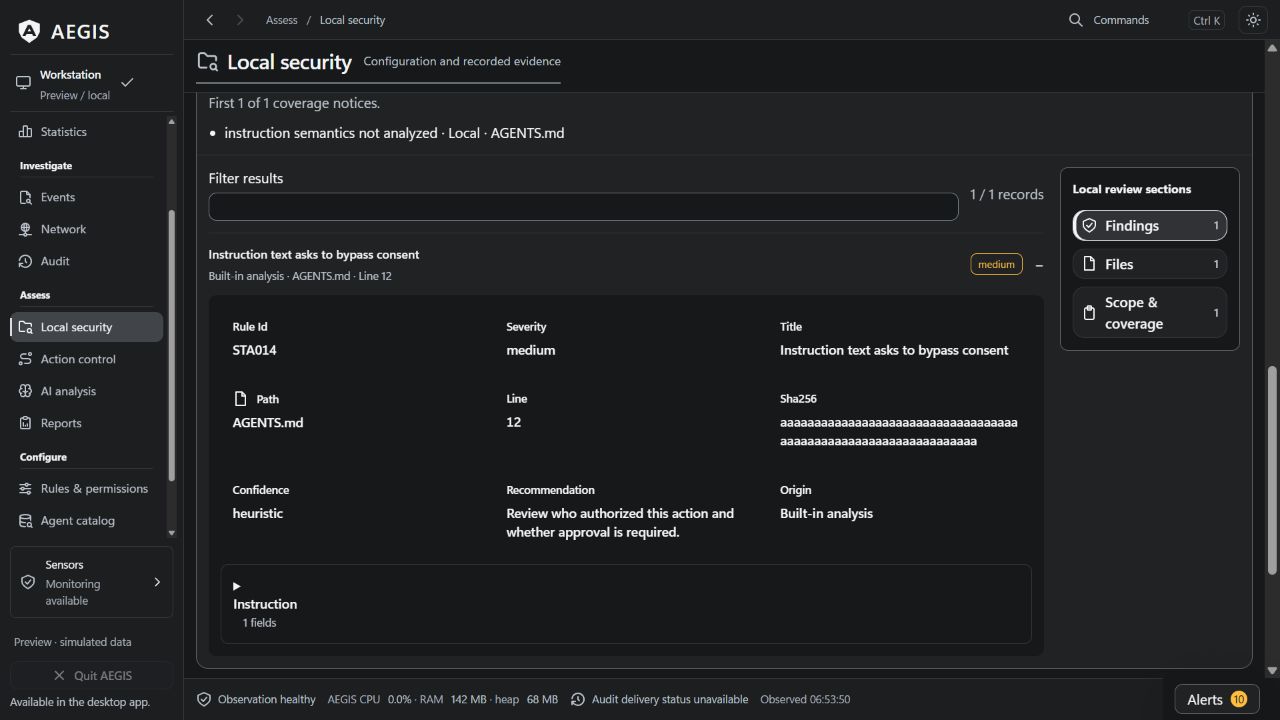This screenshot has width=1280, height=720.
Task: Click the Sha256 hash value
Action: pyautogui.click(x=899, y=432)
